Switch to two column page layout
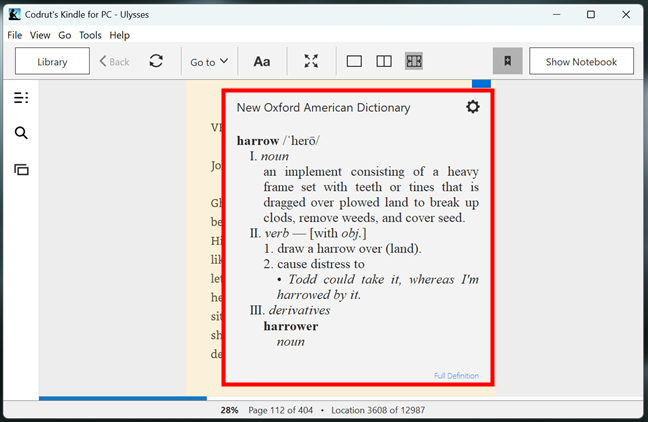 (383, 61)
